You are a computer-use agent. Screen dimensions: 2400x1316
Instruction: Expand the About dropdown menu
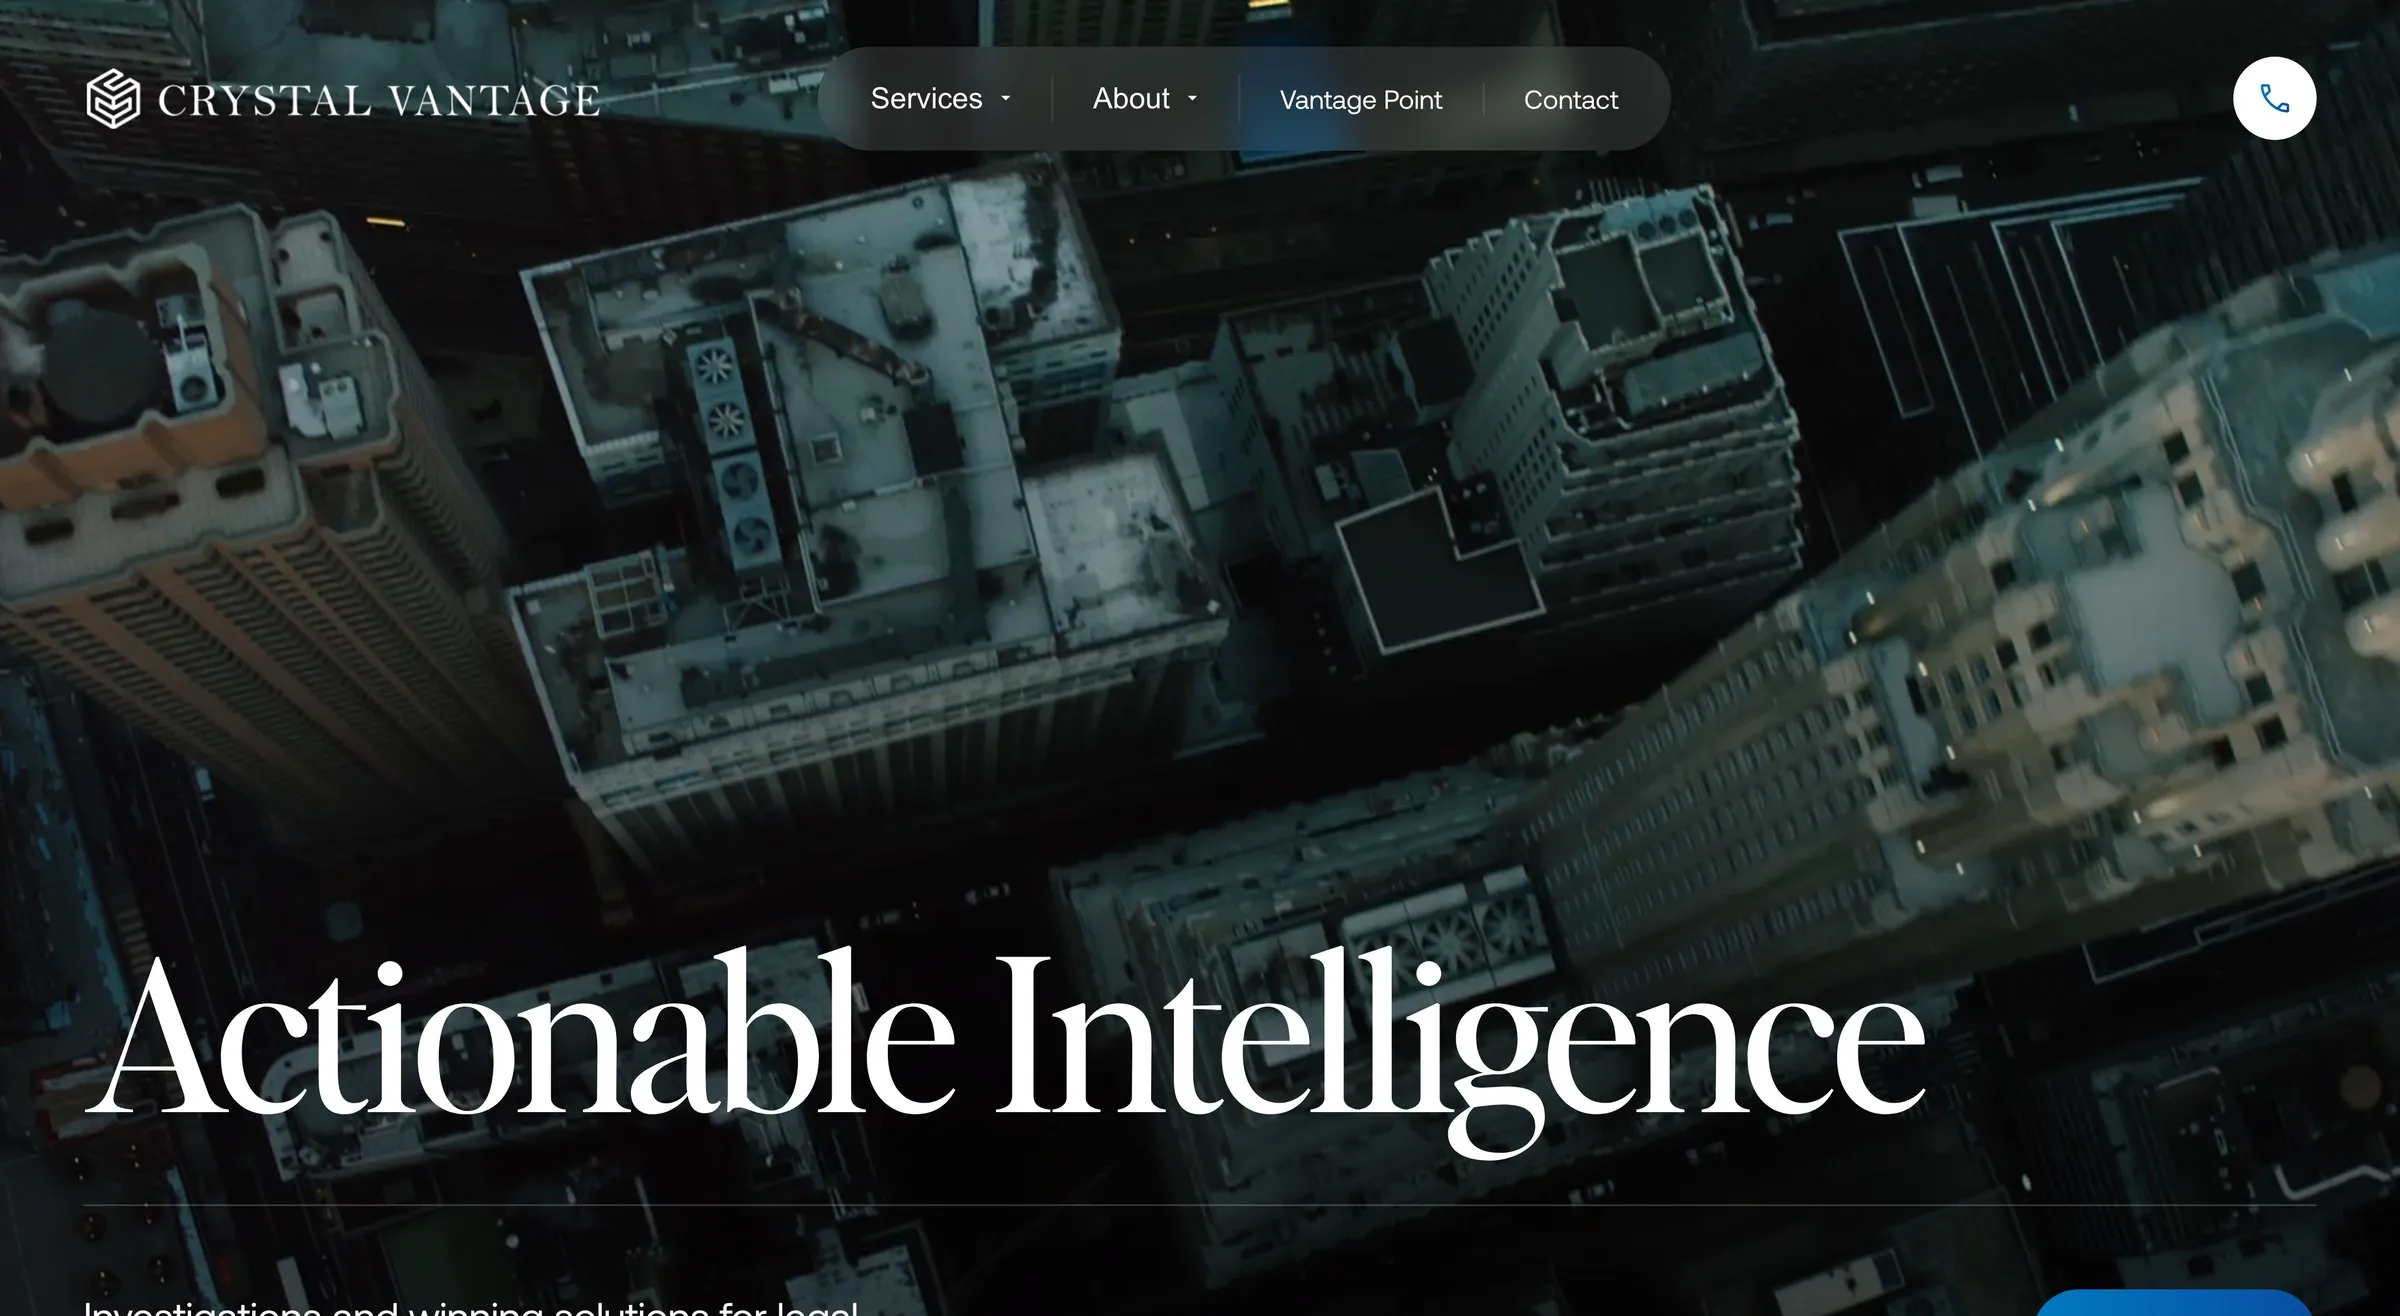(1145, 98)
